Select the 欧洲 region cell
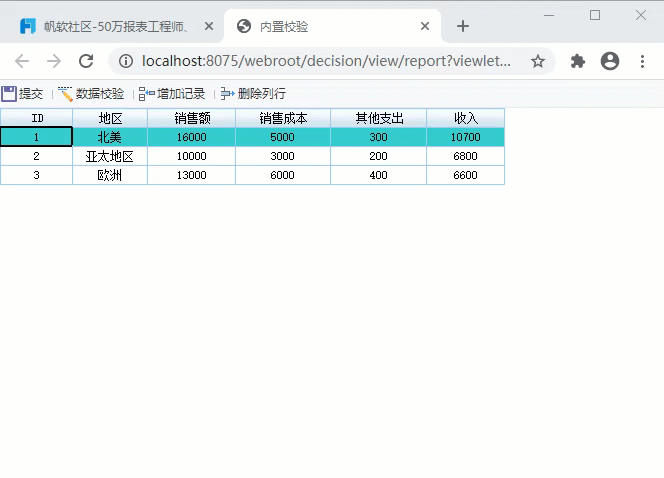The image size is (664, 478). click(x=110, y=175)
